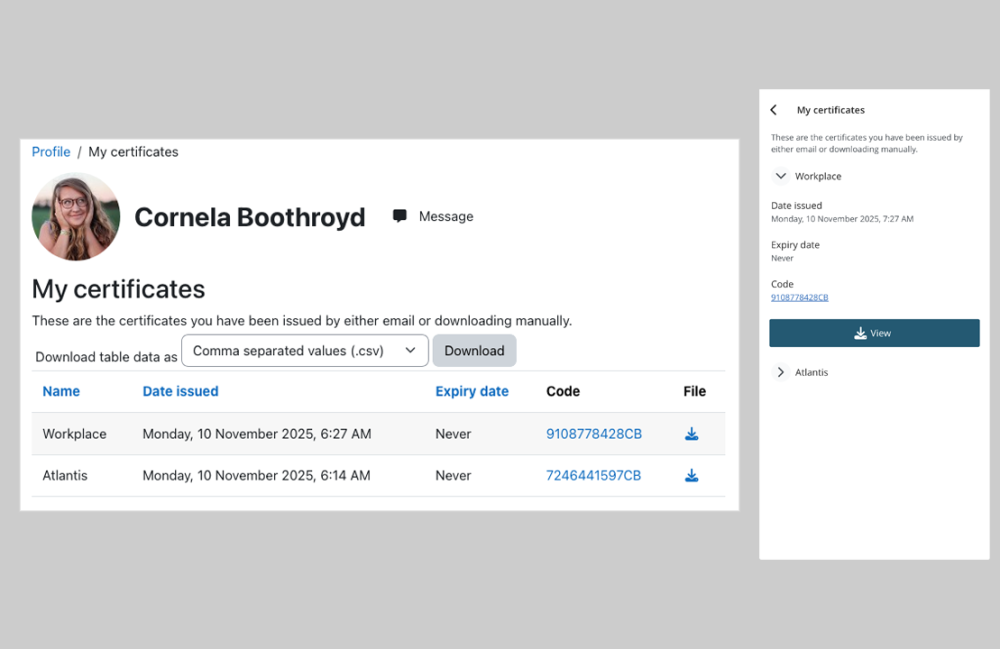Viewport: 1000px width, 649px height.
Task: Sort table by Date issued column
Action: (180, 392)
